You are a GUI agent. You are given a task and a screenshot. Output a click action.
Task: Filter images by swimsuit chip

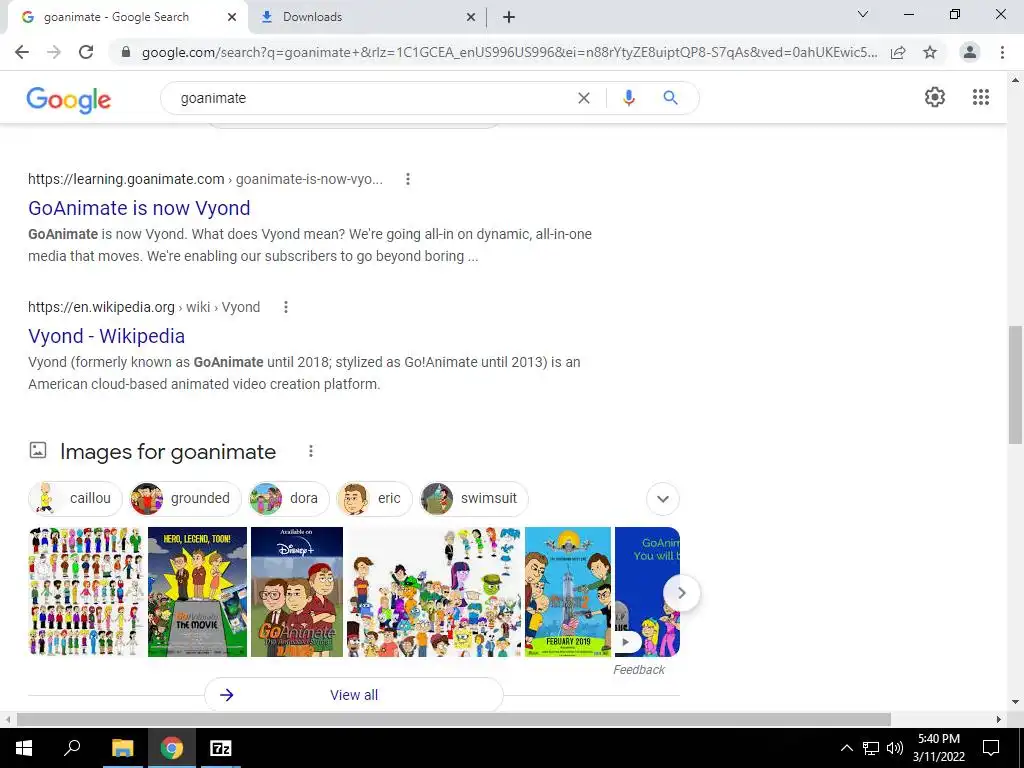tap(473, 498)
